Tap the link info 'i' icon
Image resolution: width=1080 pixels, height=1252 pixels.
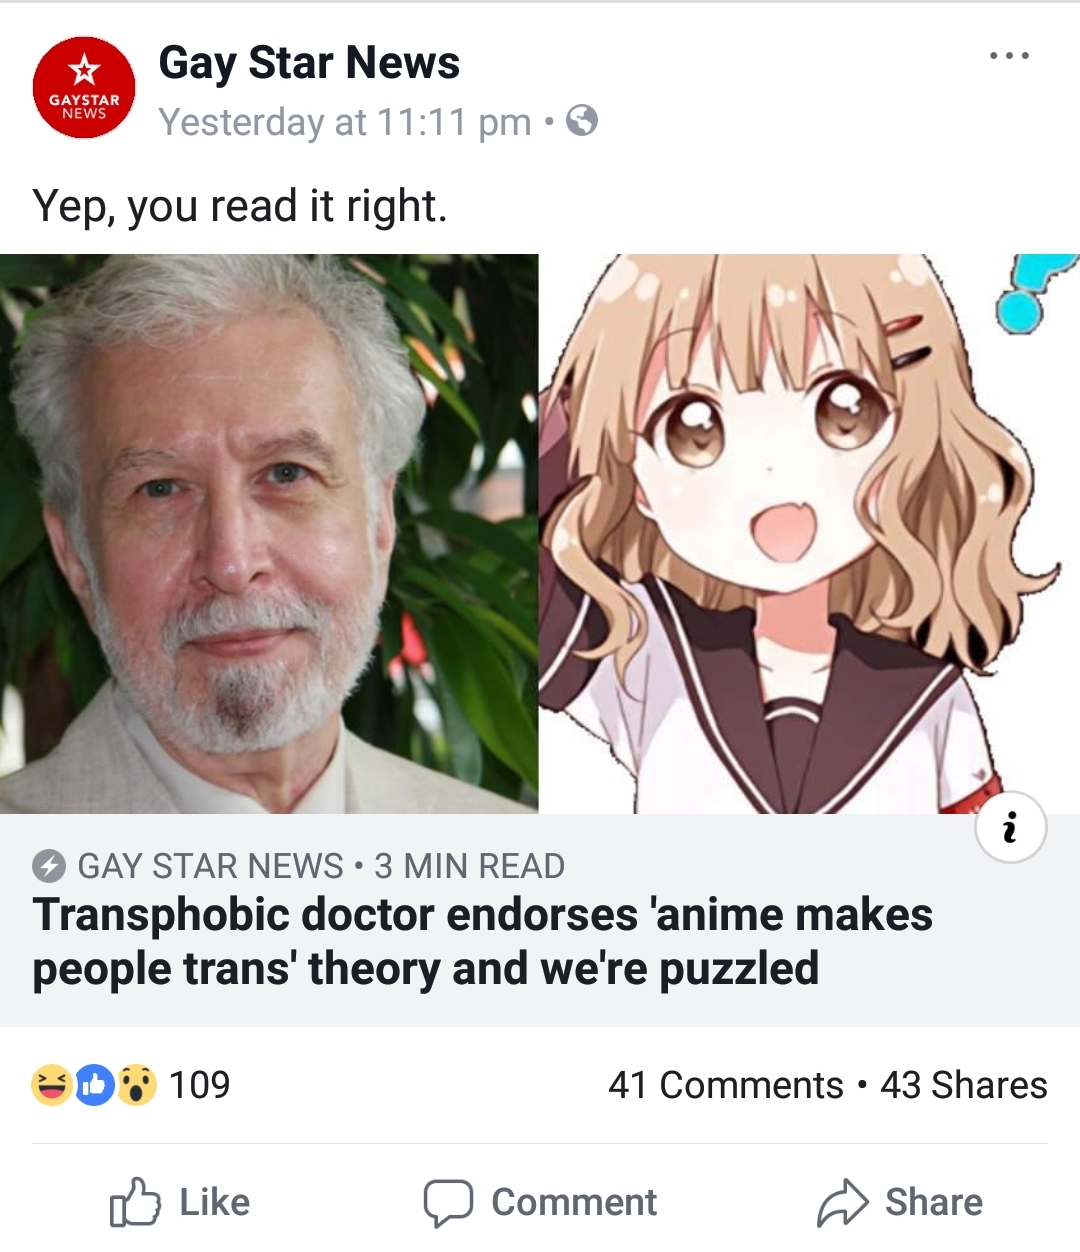[x=1011, y=827]
